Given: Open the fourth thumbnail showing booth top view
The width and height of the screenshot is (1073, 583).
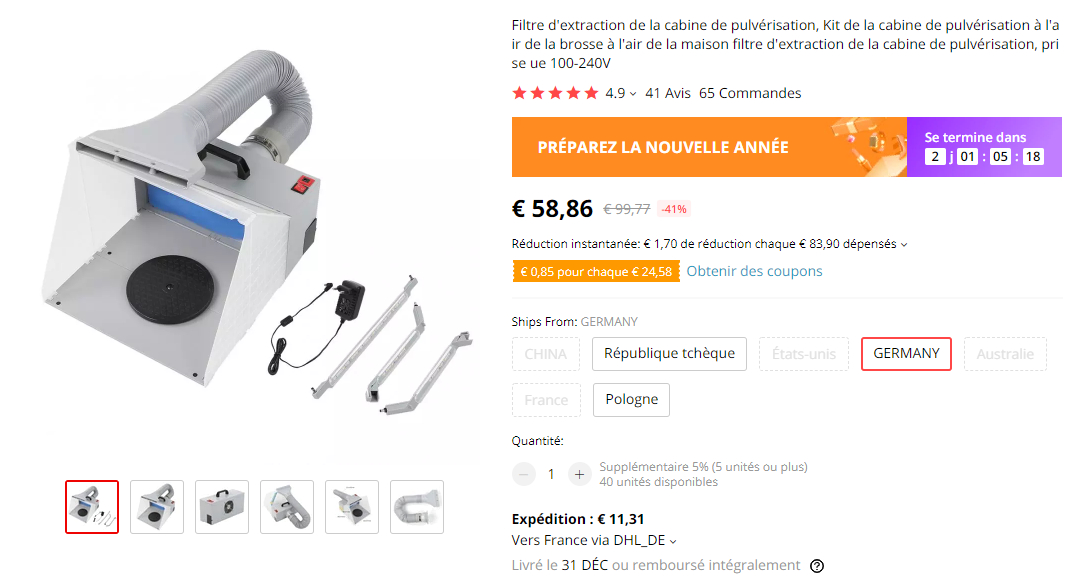Looking at the screenshot, I should (x=287, y=507).
